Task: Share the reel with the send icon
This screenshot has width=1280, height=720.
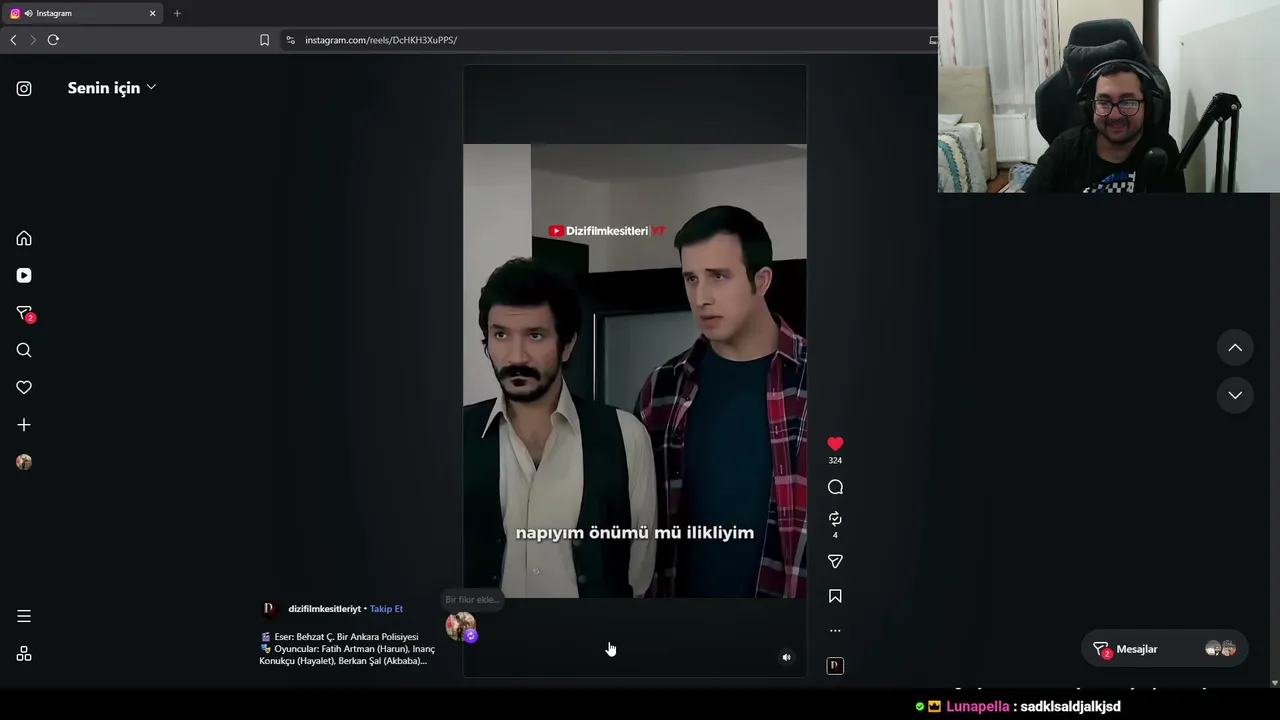Action: tap(835, 562)
